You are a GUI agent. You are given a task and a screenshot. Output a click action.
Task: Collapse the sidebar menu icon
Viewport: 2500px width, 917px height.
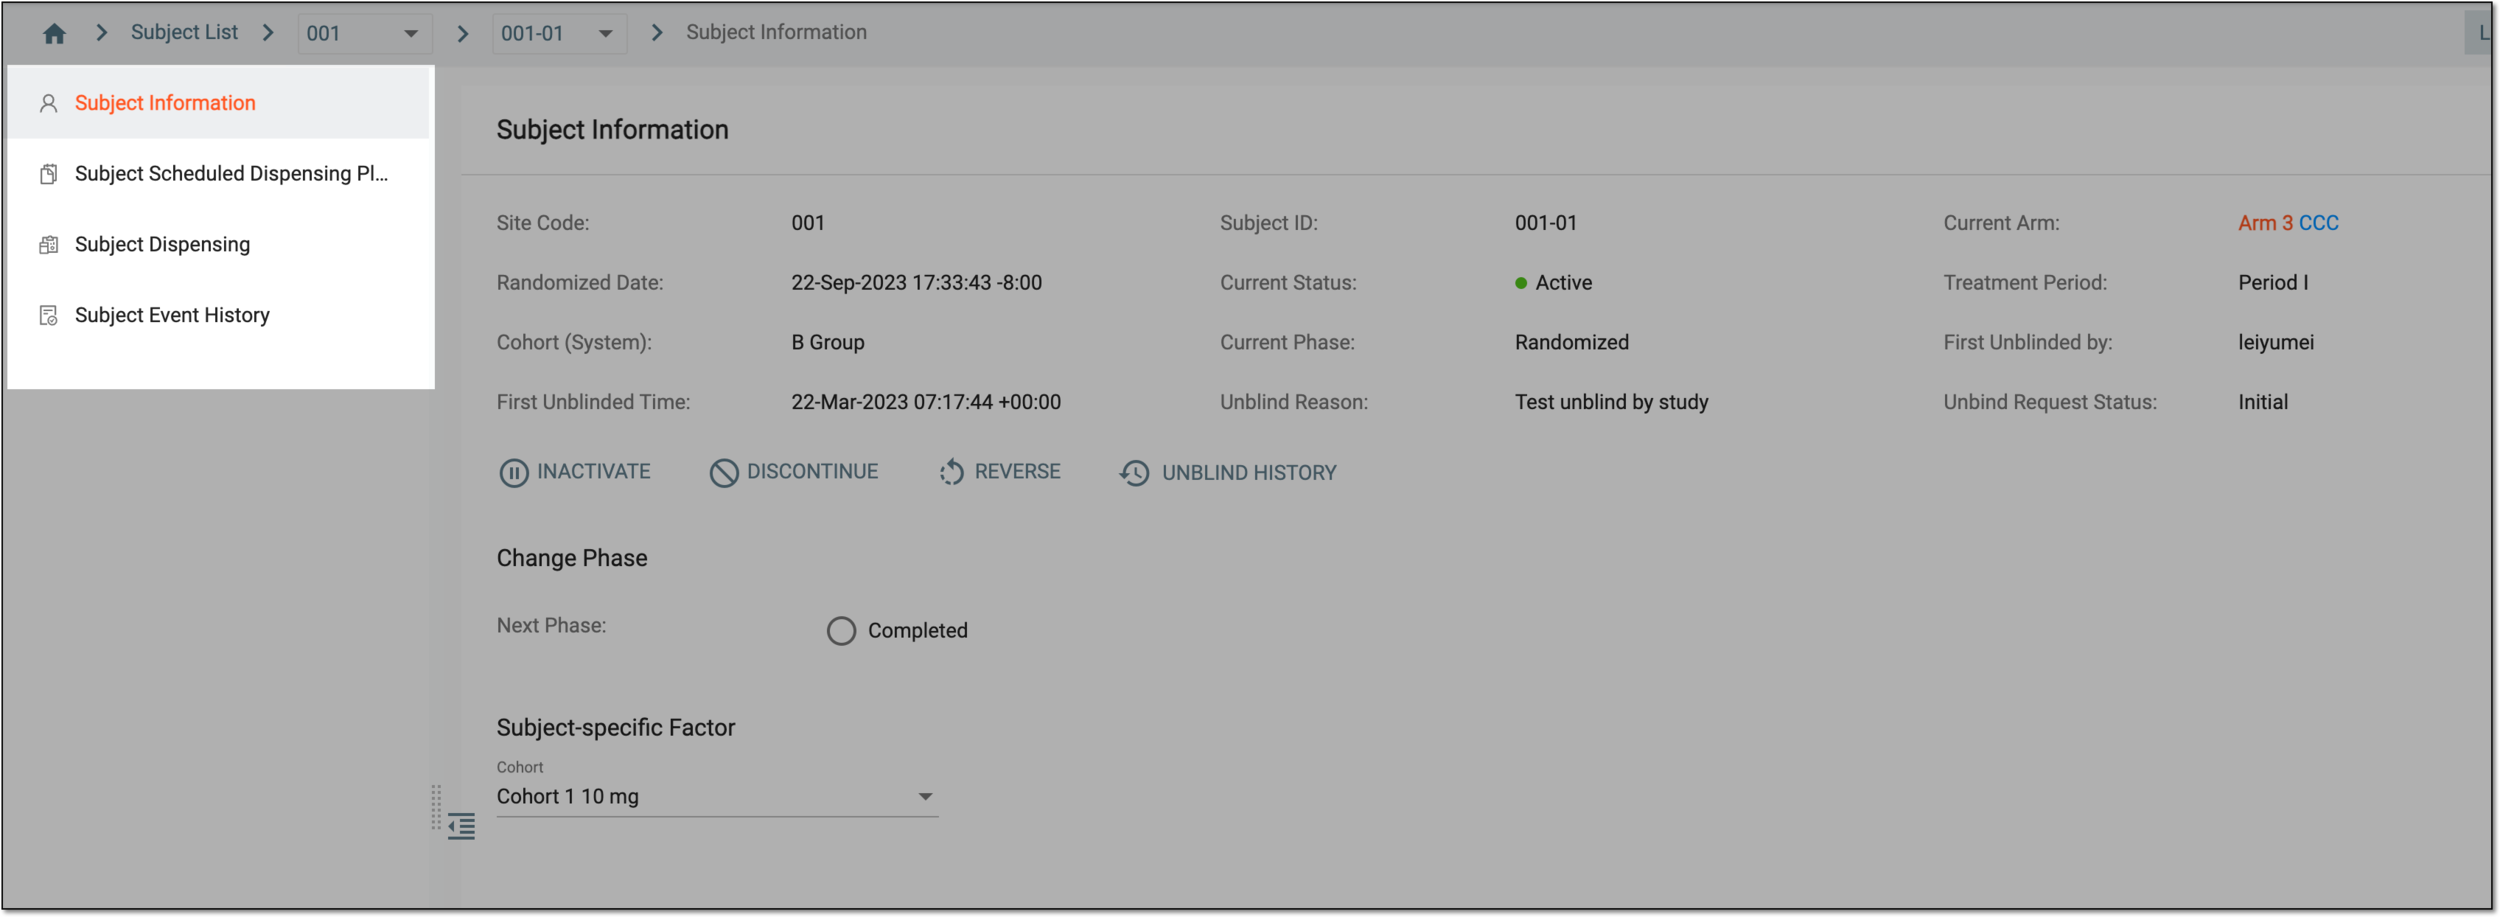(x=461, y=827)
